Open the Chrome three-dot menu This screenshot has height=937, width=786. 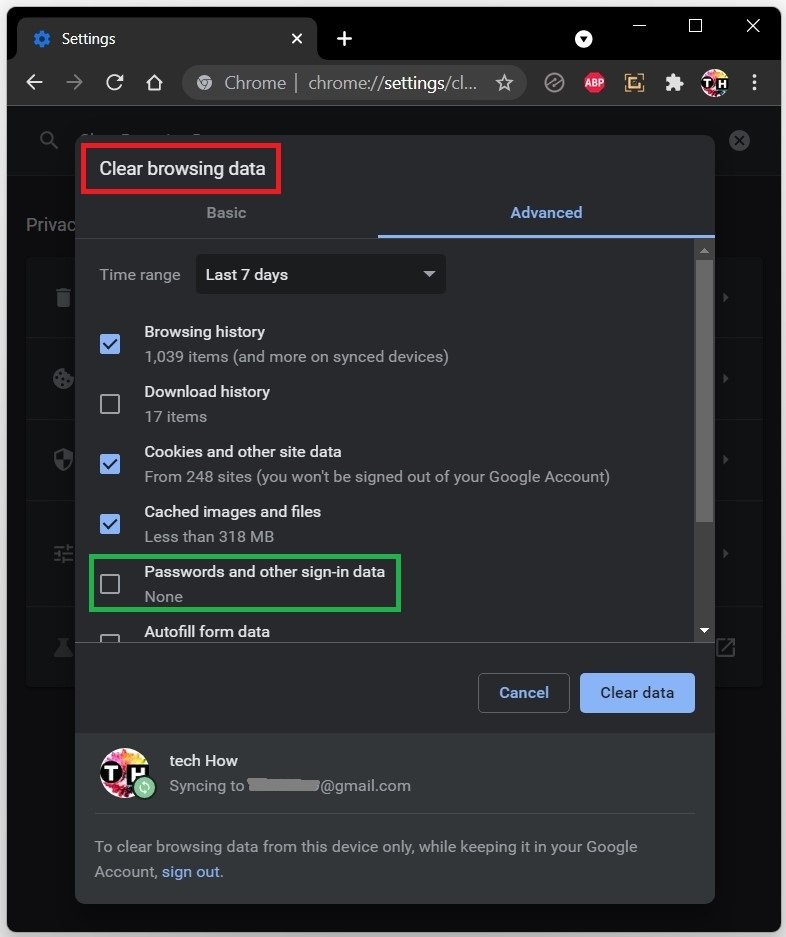754,83
